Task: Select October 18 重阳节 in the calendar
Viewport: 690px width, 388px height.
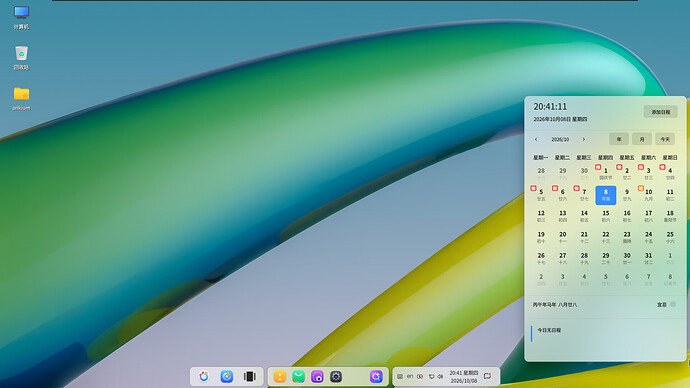Action: pos(670,216)
